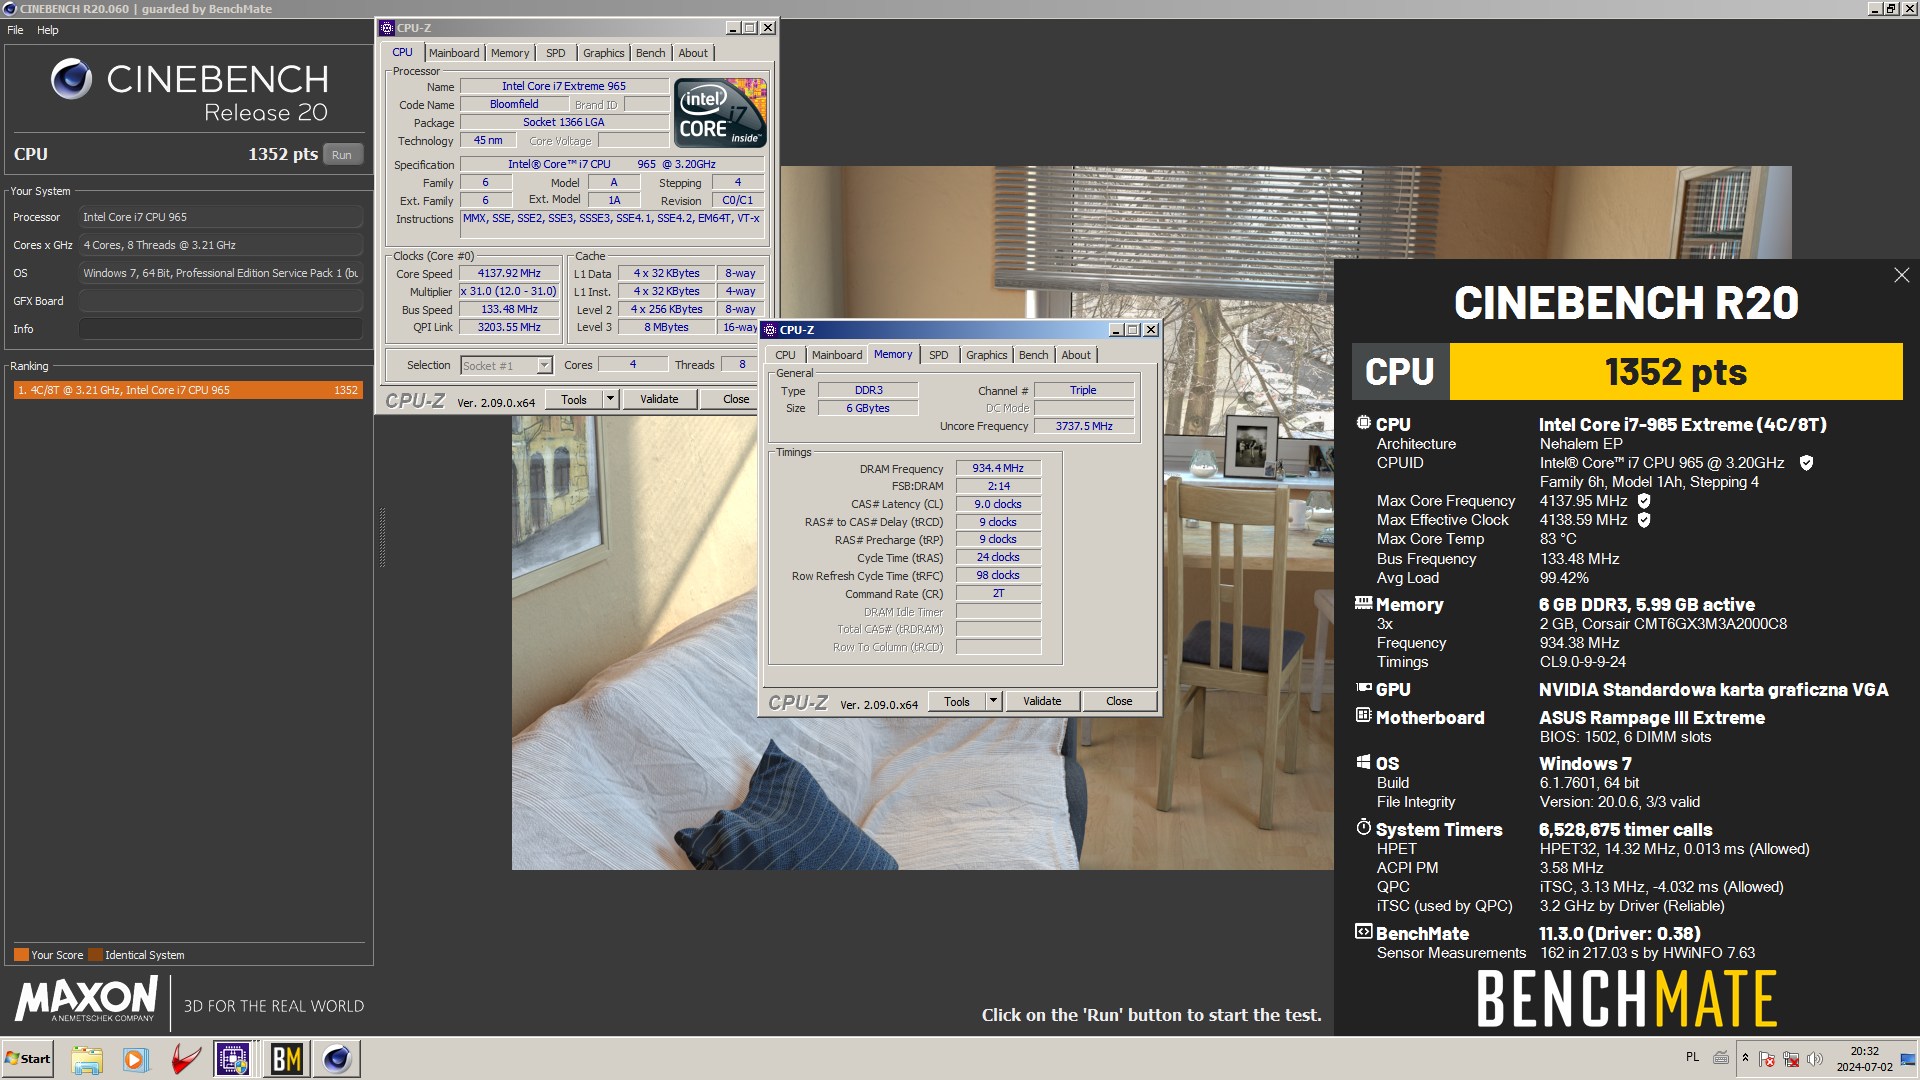Click Tools button in Memory CPU-Z window

[x=957, y=702]
